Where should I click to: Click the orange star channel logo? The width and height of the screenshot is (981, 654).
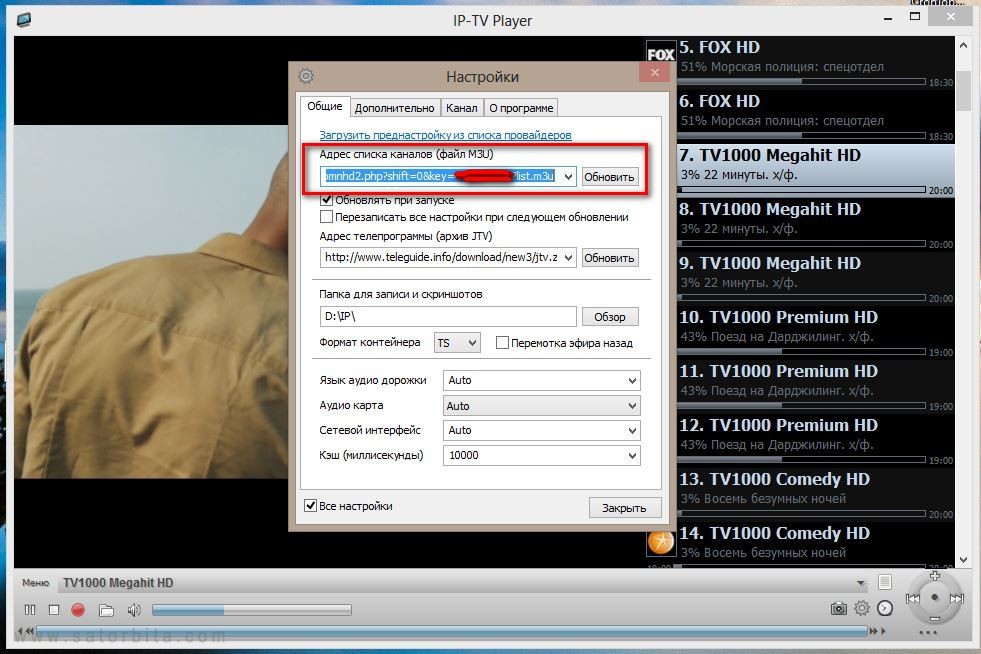[x=661, y=542]
